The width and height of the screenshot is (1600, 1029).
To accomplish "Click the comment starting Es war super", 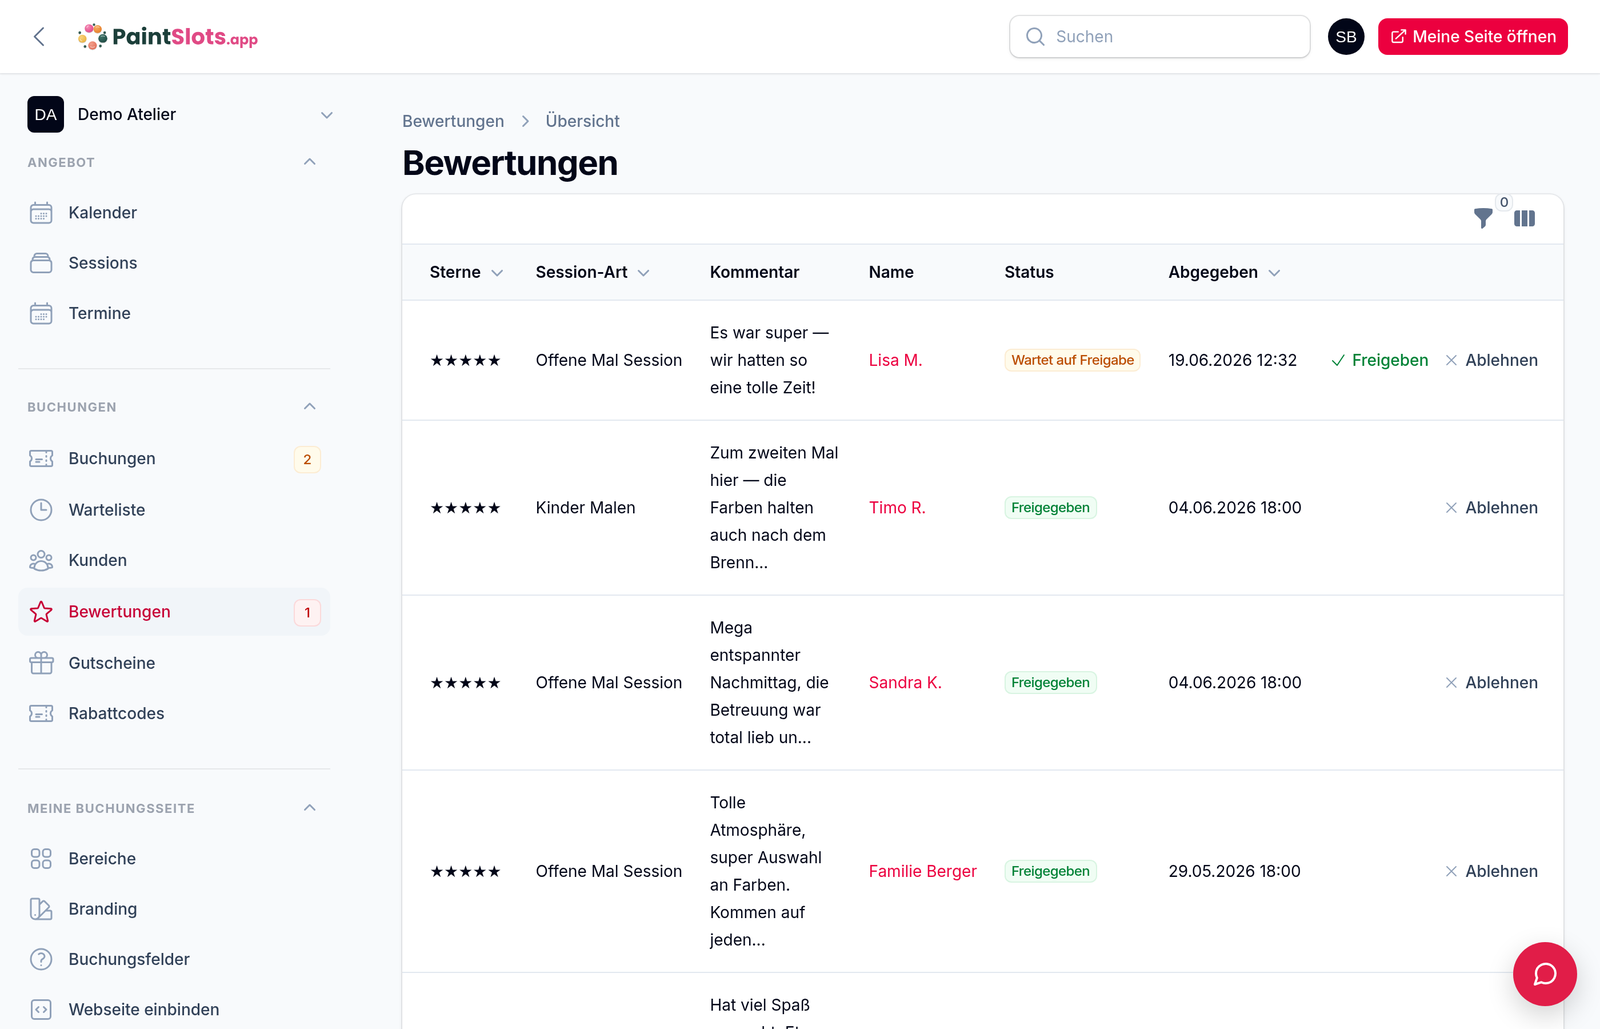I will pos(769,360).
